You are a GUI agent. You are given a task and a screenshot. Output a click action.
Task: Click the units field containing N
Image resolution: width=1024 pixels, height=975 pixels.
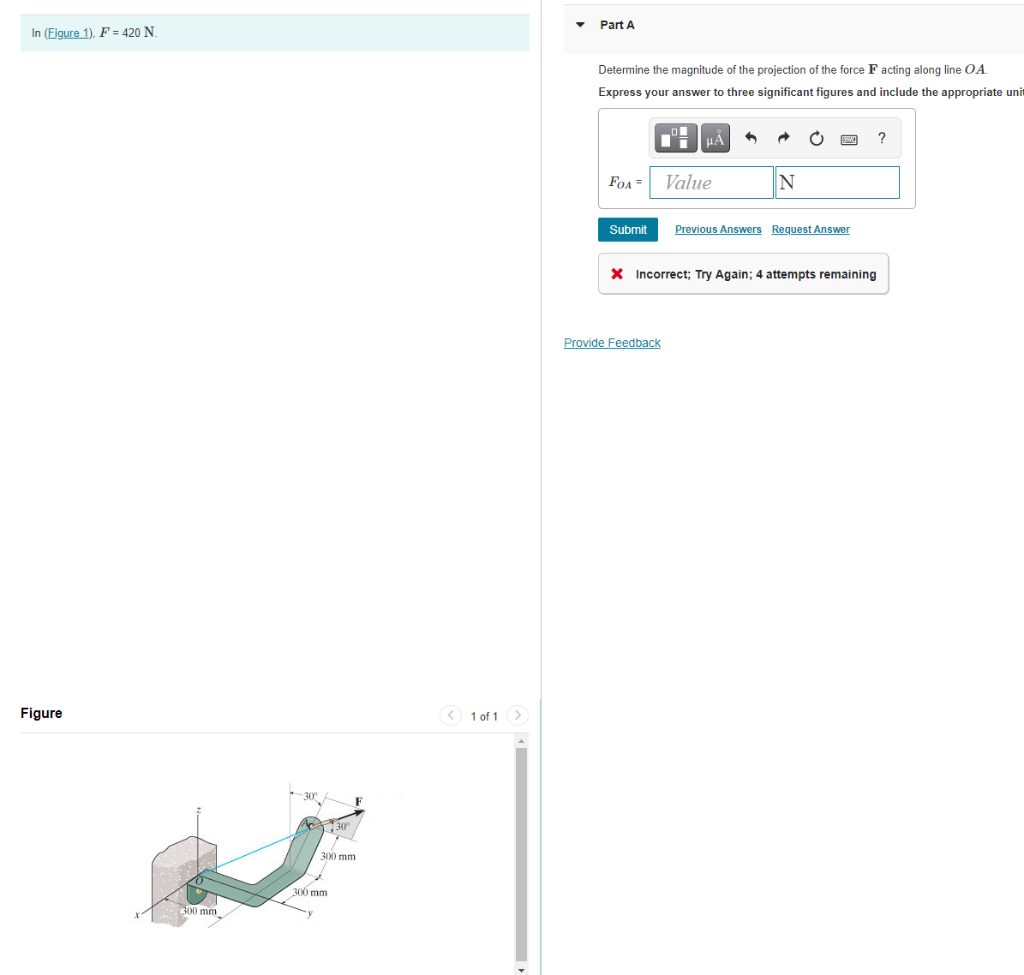click(x=837, y=182)
